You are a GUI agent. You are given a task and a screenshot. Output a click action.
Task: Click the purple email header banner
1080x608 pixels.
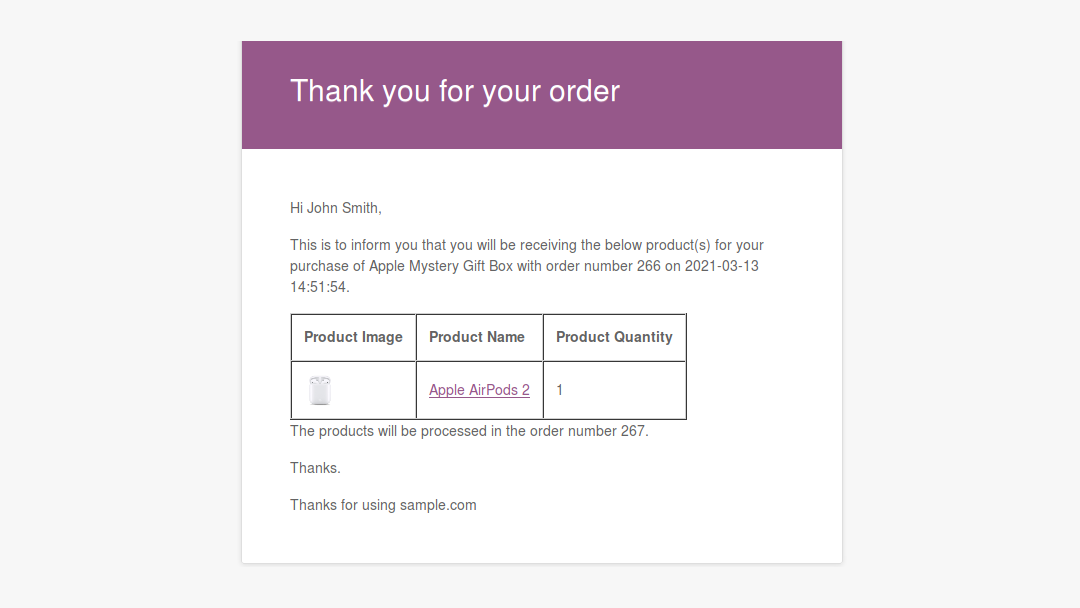(x=541, y=95)
